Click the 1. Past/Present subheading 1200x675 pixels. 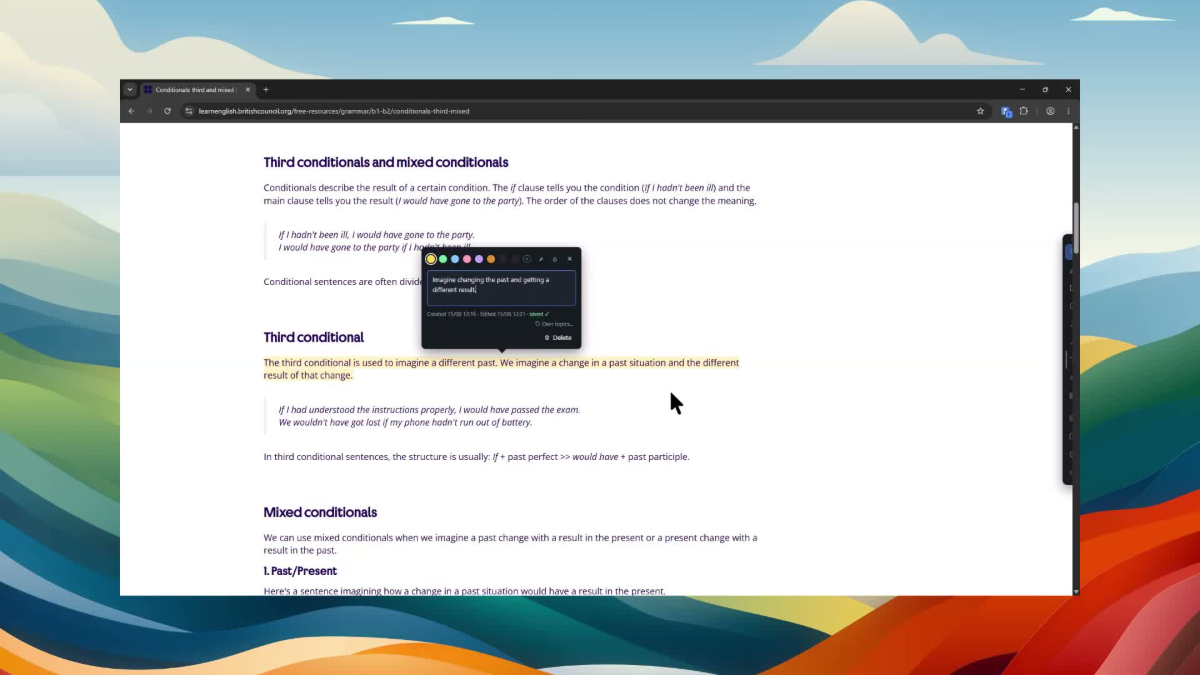click(x=300, y=571)
